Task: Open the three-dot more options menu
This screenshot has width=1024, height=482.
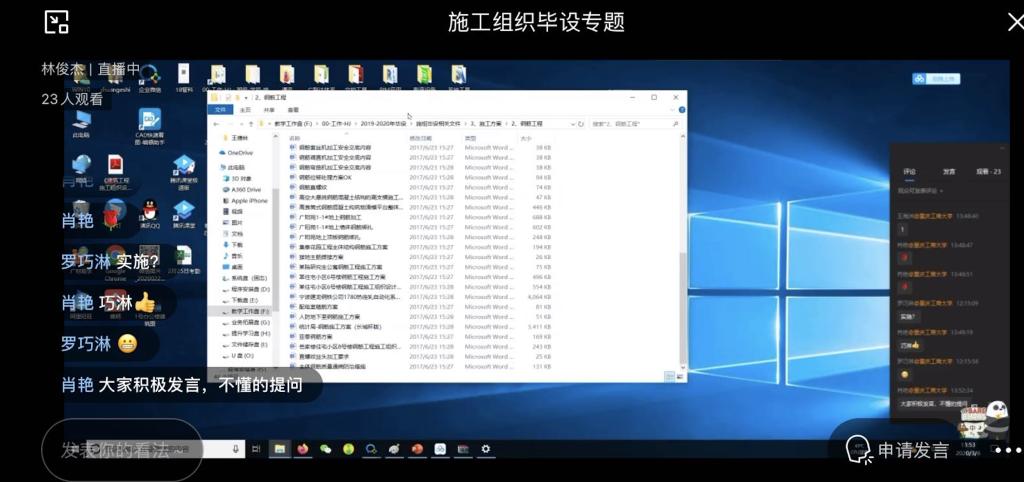Action: tap(1007, 450)
